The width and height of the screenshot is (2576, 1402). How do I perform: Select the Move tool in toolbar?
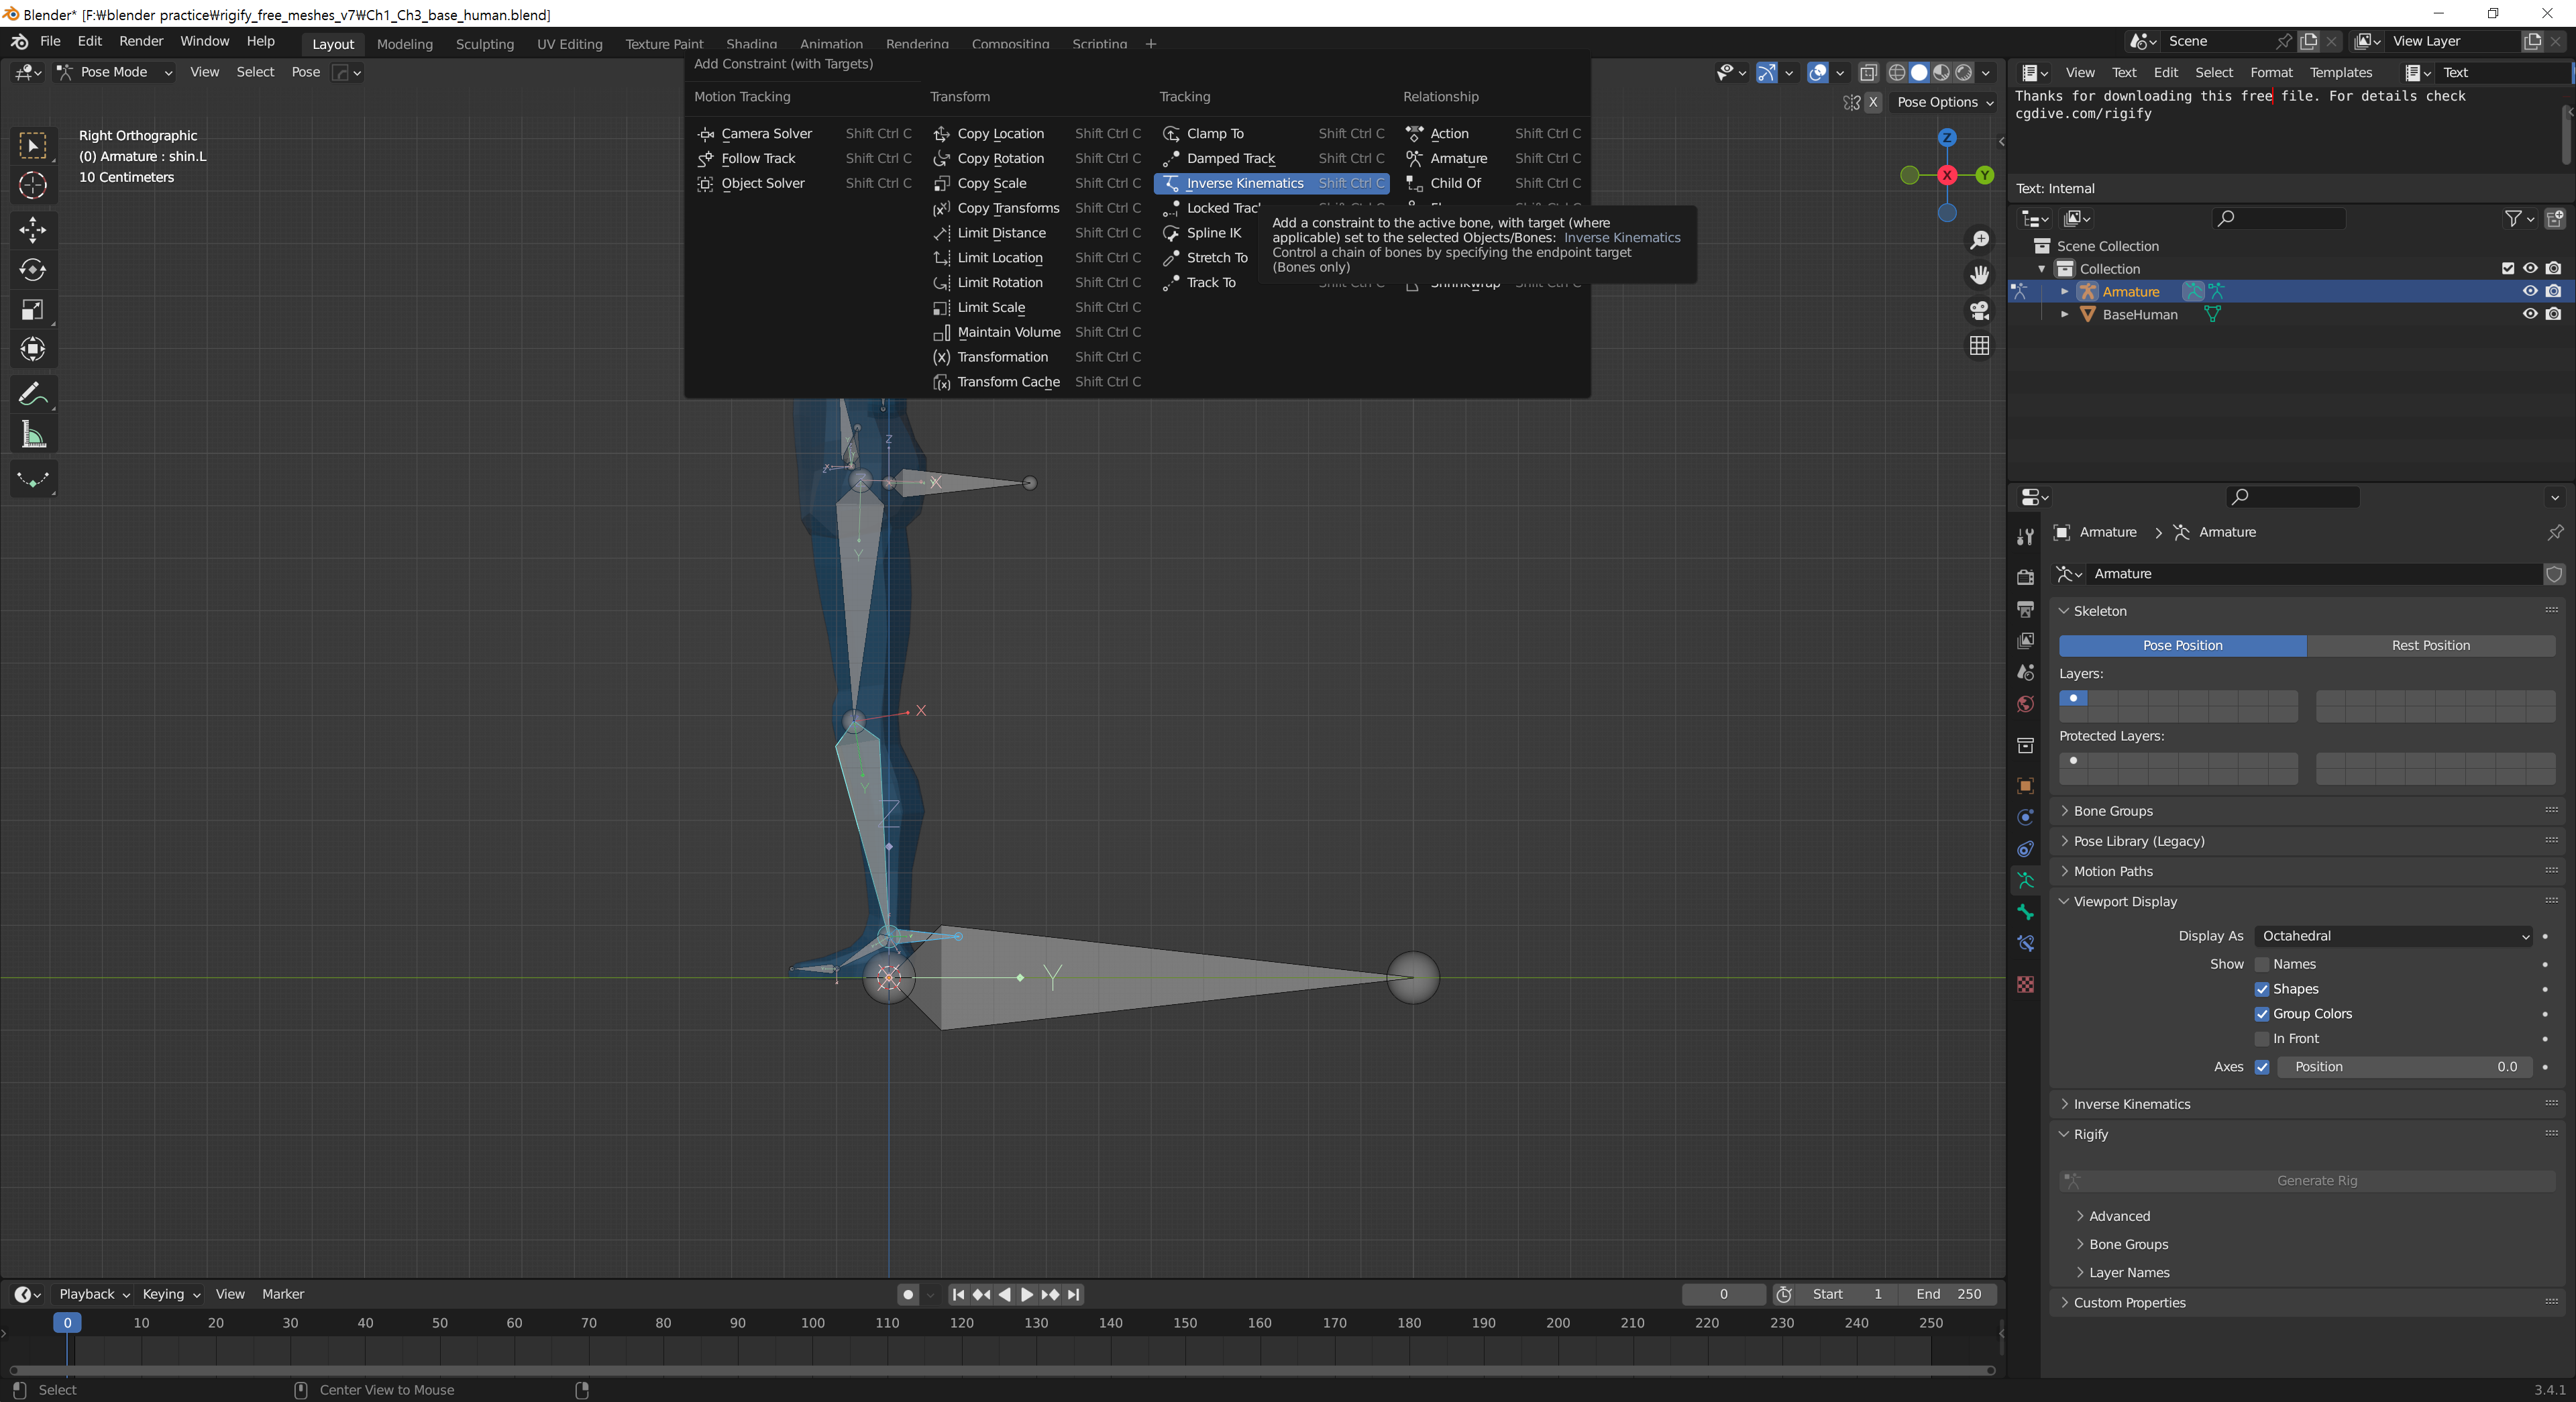coord(32,230)
